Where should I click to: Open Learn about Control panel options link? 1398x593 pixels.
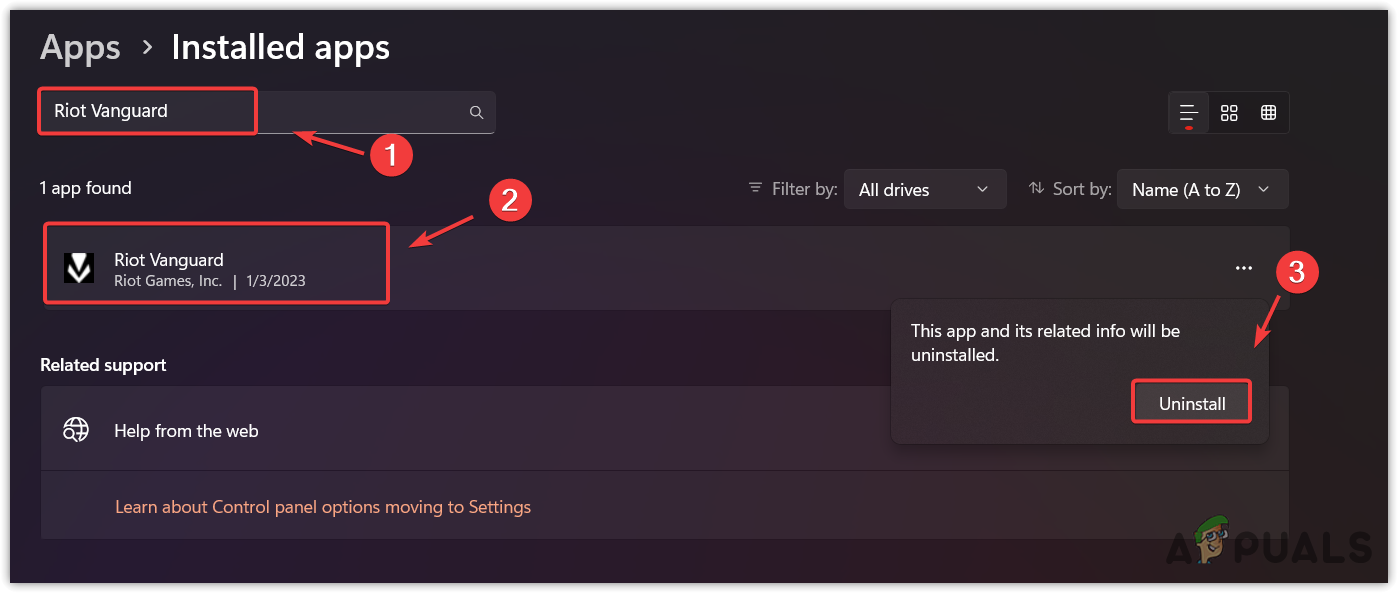point(322,507)
